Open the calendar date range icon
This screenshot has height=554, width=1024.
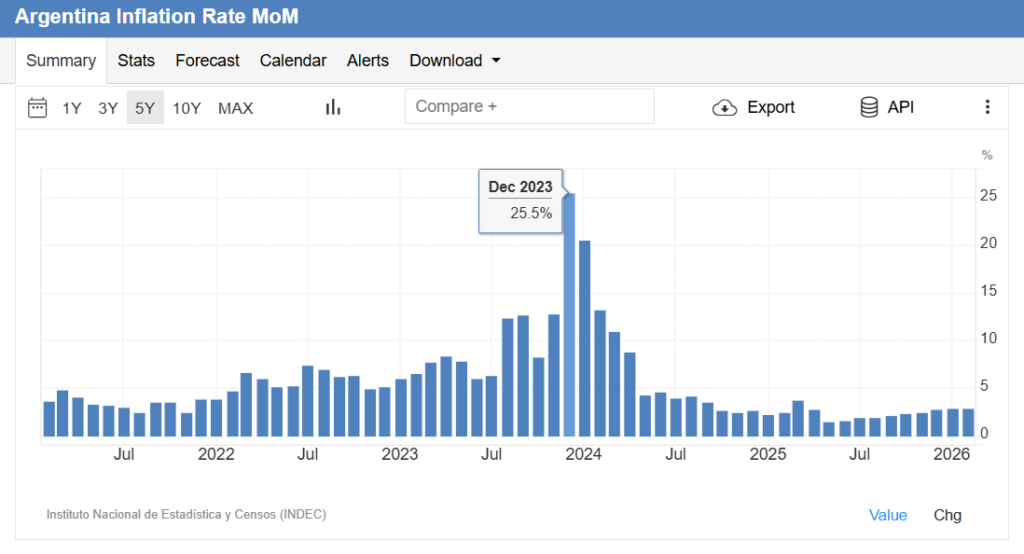(x=37, y=108)
